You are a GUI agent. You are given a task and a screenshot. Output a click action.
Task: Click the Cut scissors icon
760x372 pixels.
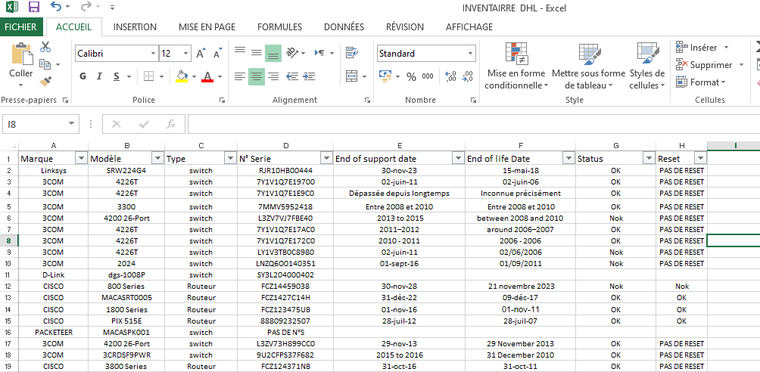coord(45,47)
